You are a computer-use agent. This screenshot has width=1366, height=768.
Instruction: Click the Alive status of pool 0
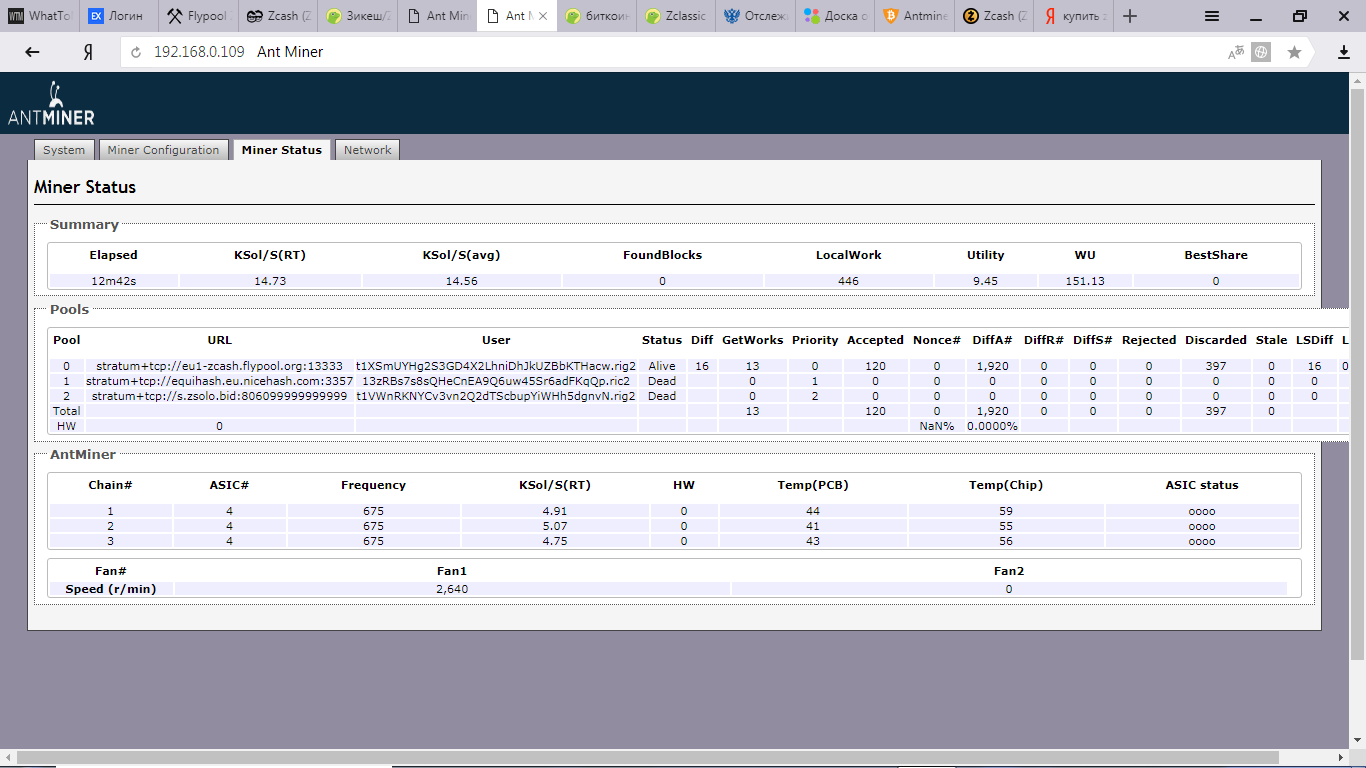coord(662,366)
